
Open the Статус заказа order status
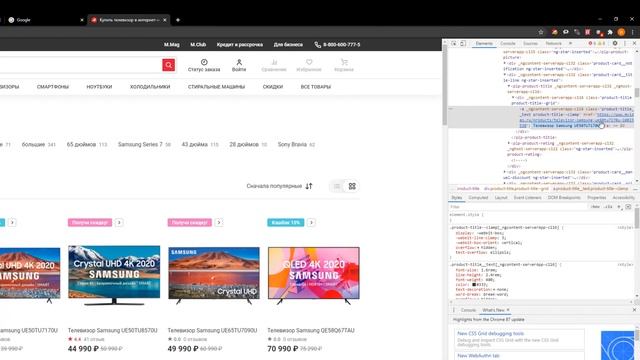coord(204,65)
